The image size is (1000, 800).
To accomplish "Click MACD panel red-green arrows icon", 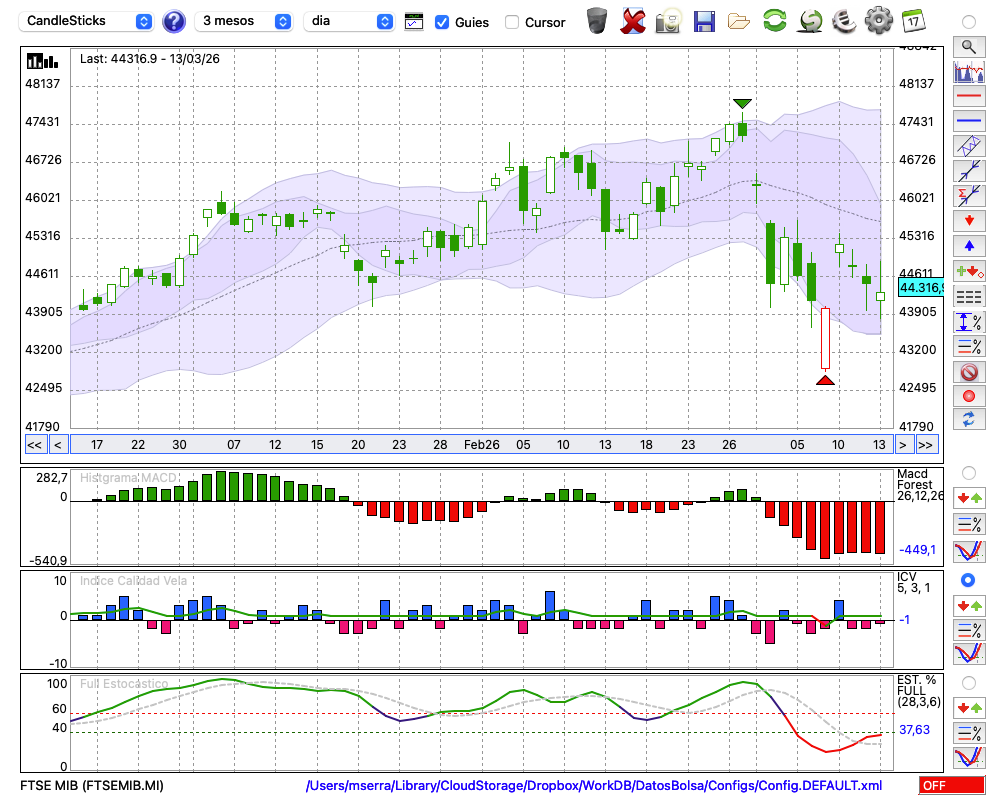I will tap(969, 498).
